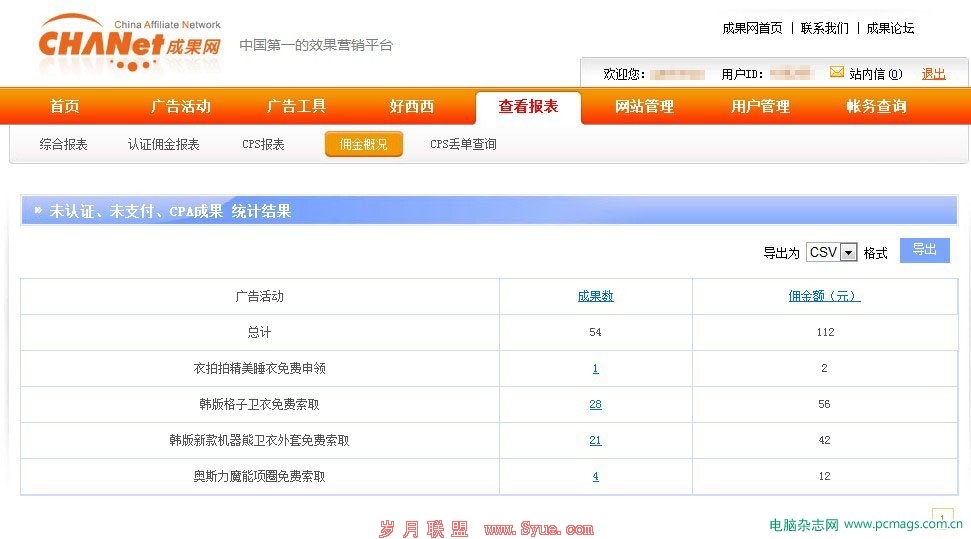The width and height of the screenshot is (971, 539).
Task: Open result count 28 for 韩版格子卫衣
Action: tap(595, 404)
